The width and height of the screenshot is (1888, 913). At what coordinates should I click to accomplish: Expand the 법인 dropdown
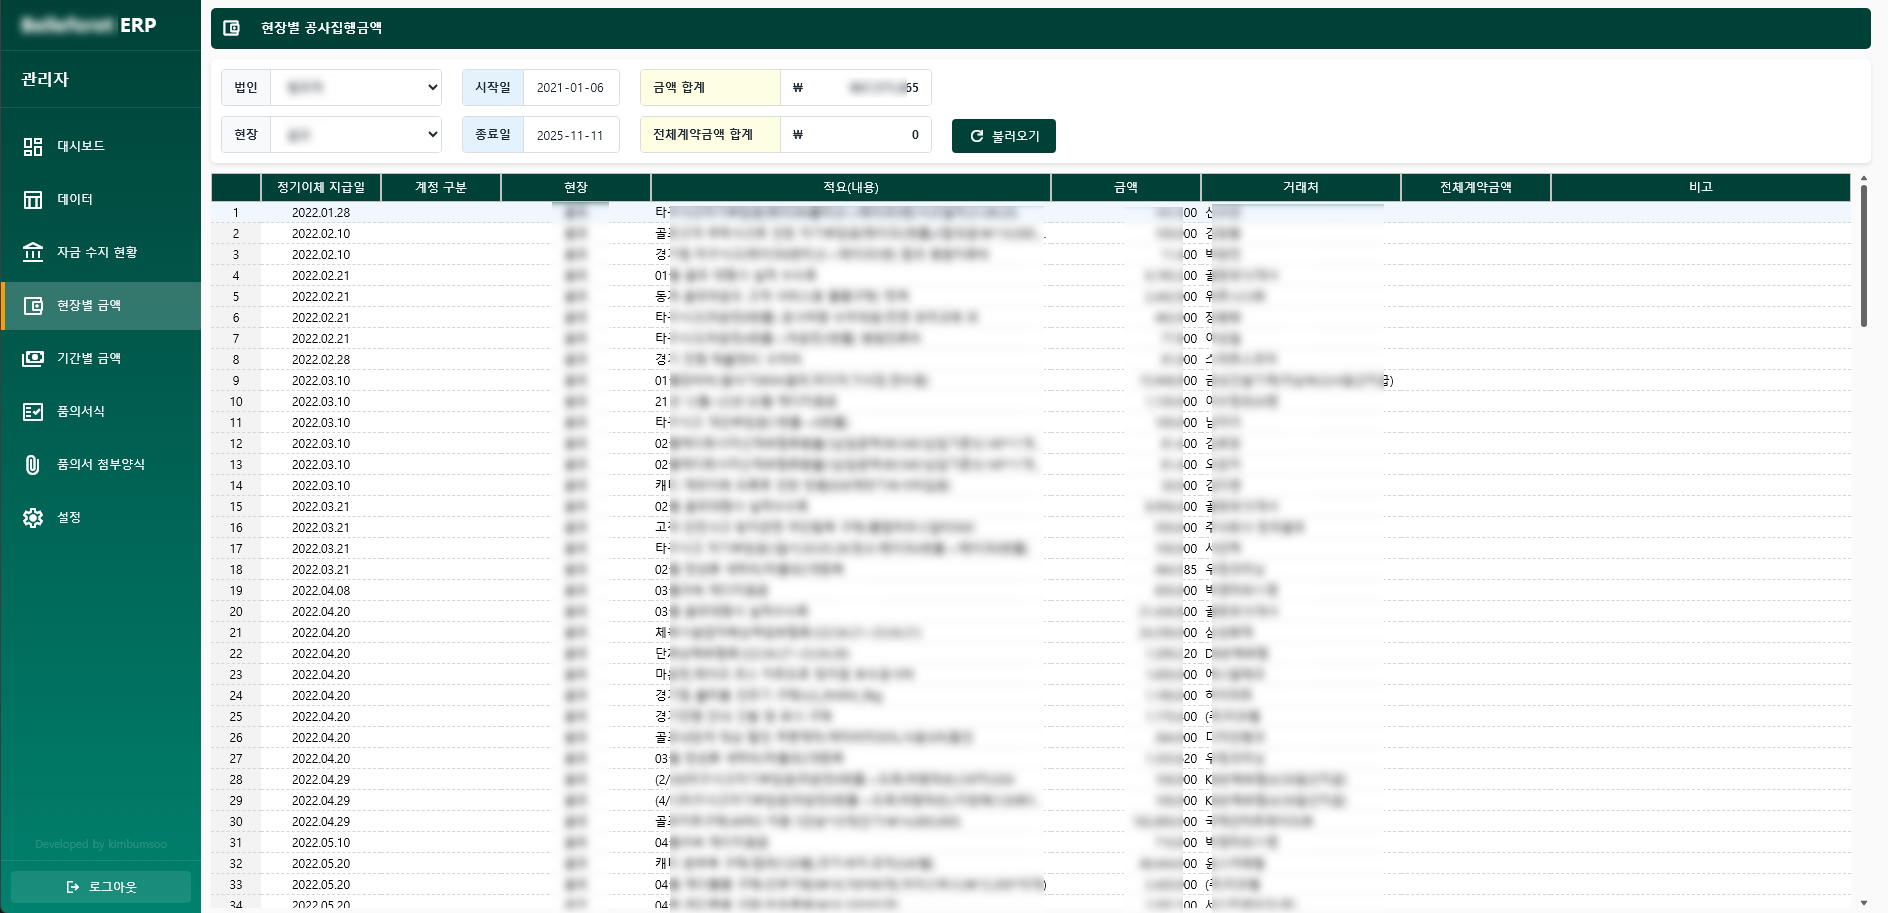pyautogui.click(x=356, y=88)
